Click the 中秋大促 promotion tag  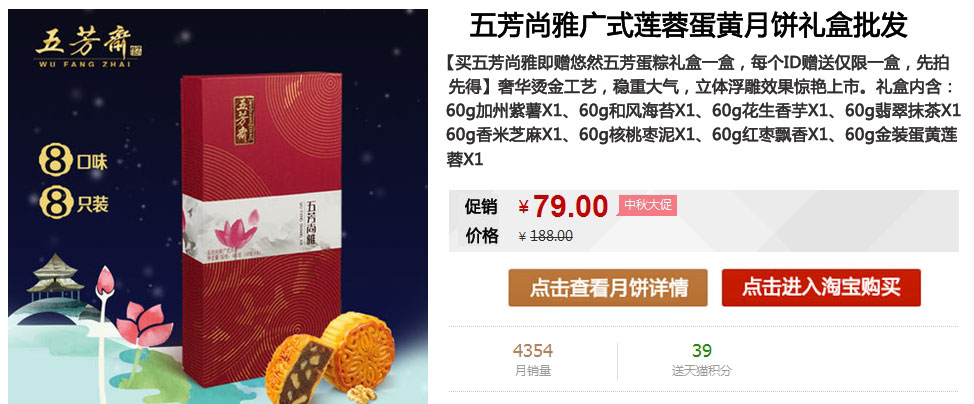(x=647, y=205)
